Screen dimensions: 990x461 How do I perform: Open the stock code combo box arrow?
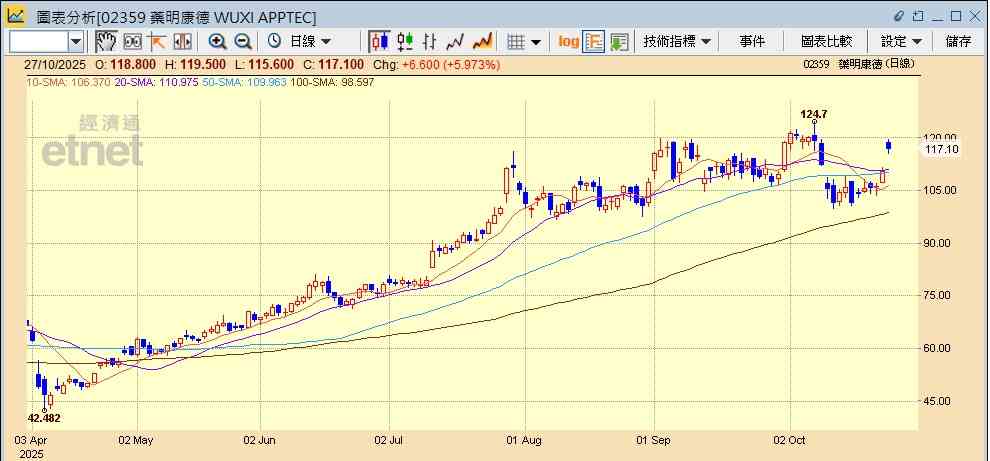point(76,41)
